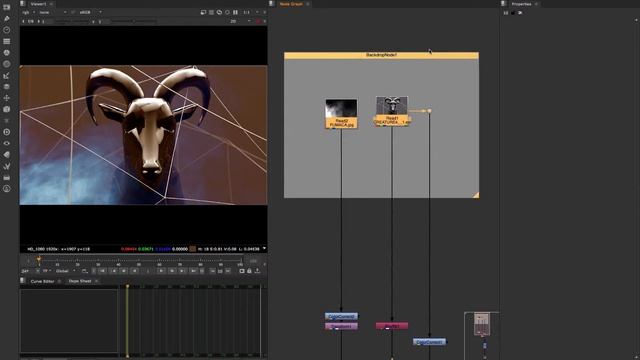Pause viewer updates with the pause icon
This screenshot has height=360, width=640.
pyautogui.click(x=236, y=13)
